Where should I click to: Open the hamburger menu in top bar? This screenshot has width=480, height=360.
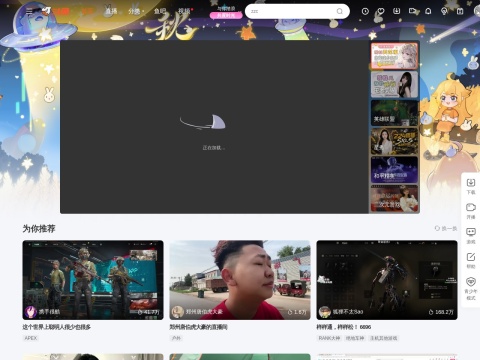[x=30, y=11]
